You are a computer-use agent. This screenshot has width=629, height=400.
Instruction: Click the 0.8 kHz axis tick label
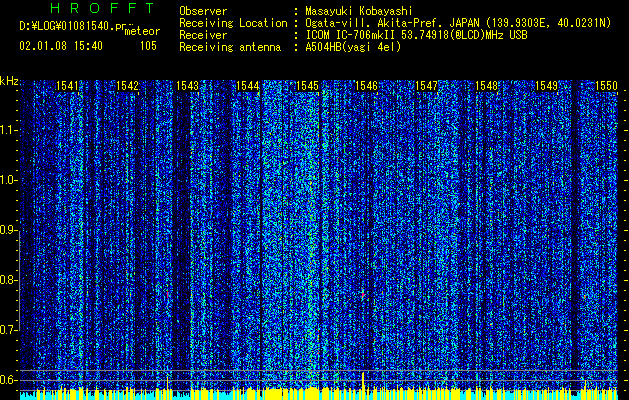[8, 280]
